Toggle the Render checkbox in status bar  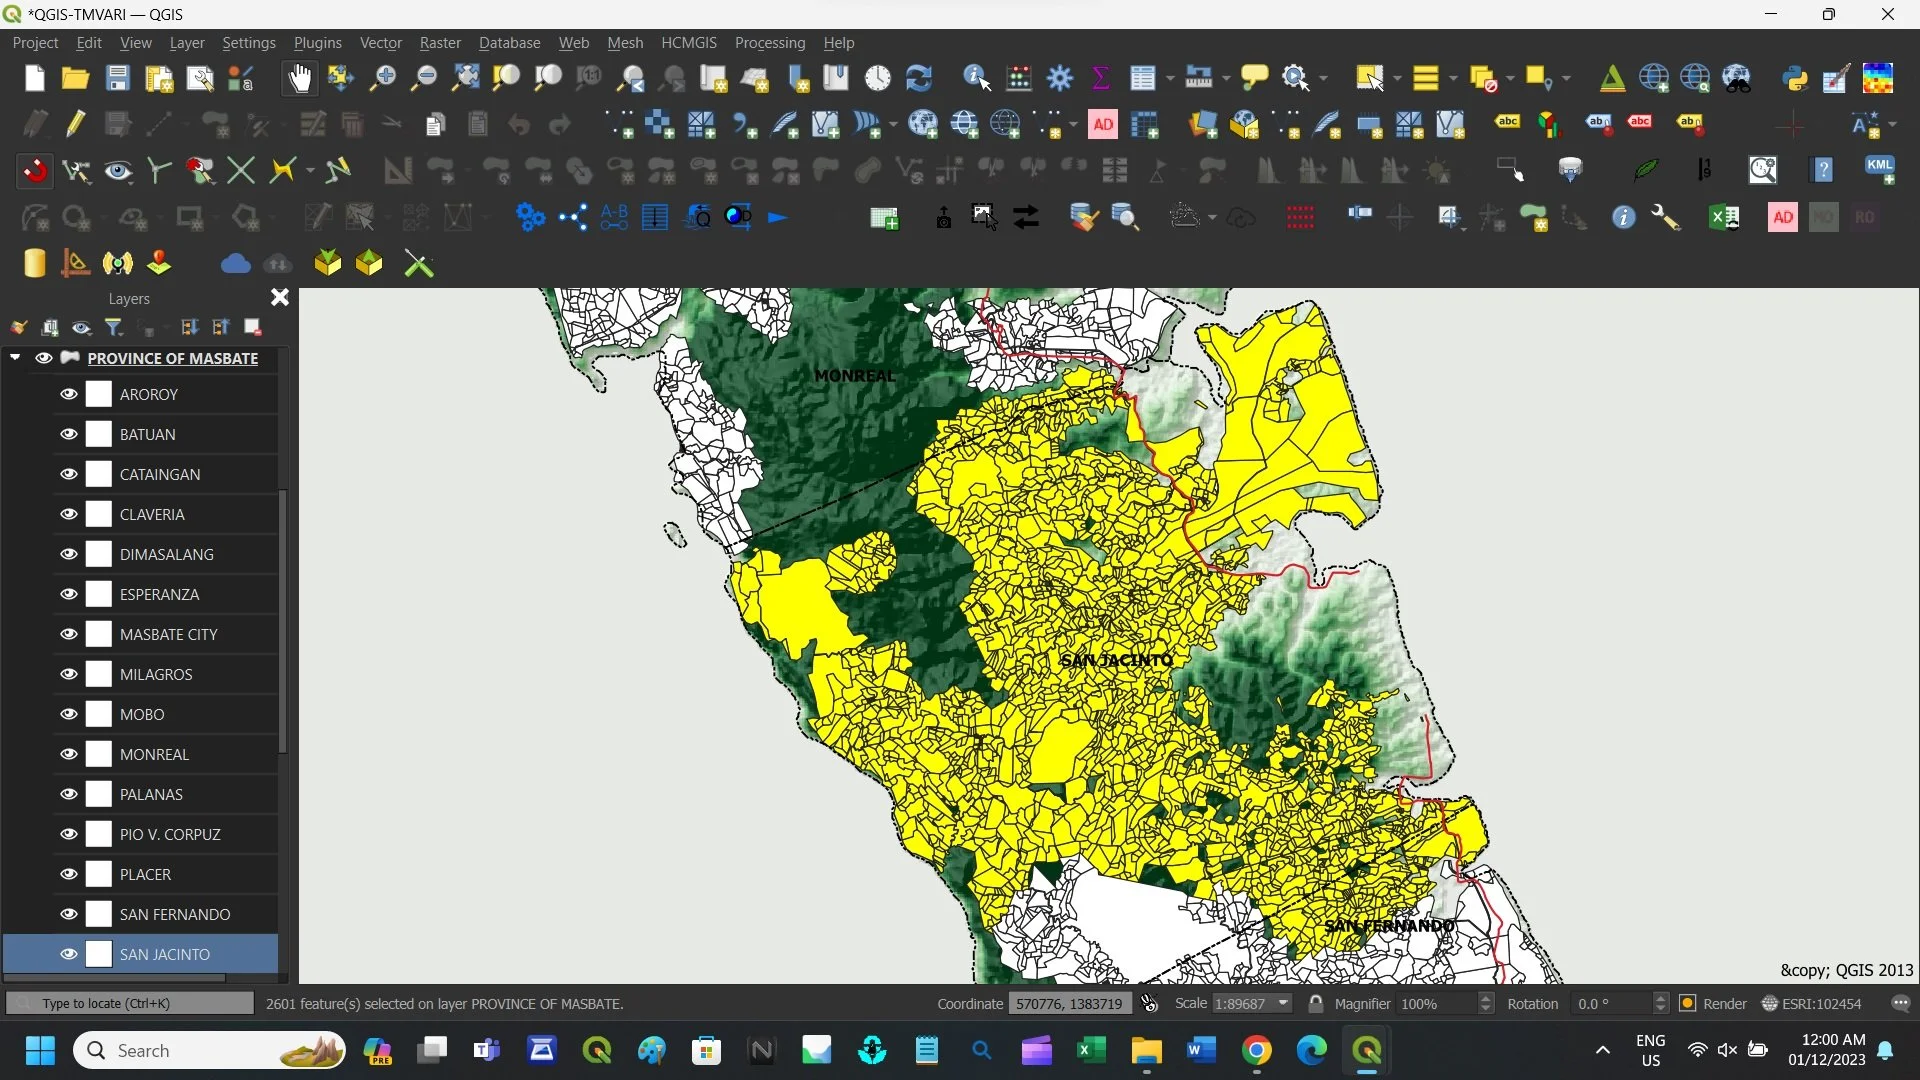(1687, 1003)
